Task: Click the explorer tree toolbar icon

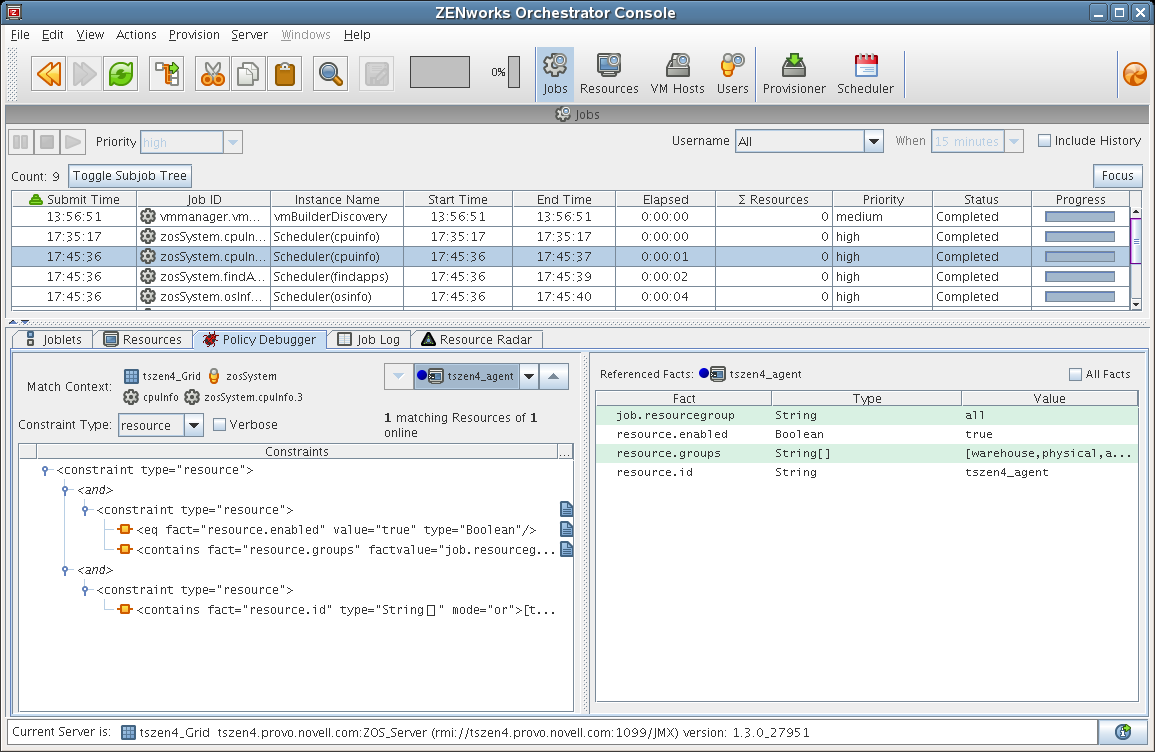Action: click(x=166, y=74)
